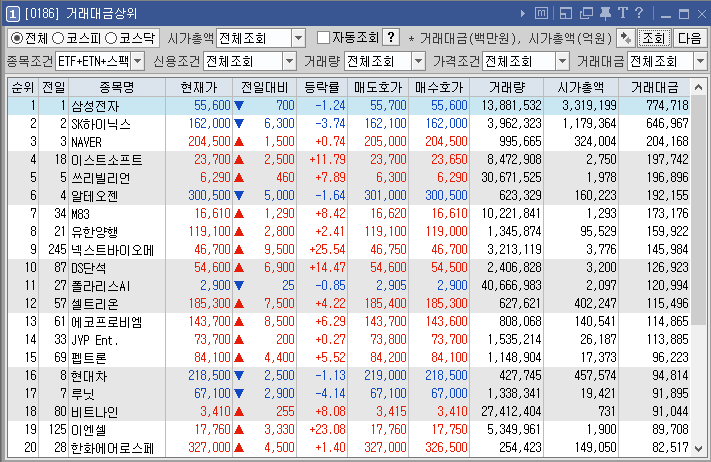Select the 전체 market radio button

click(17, 38)
